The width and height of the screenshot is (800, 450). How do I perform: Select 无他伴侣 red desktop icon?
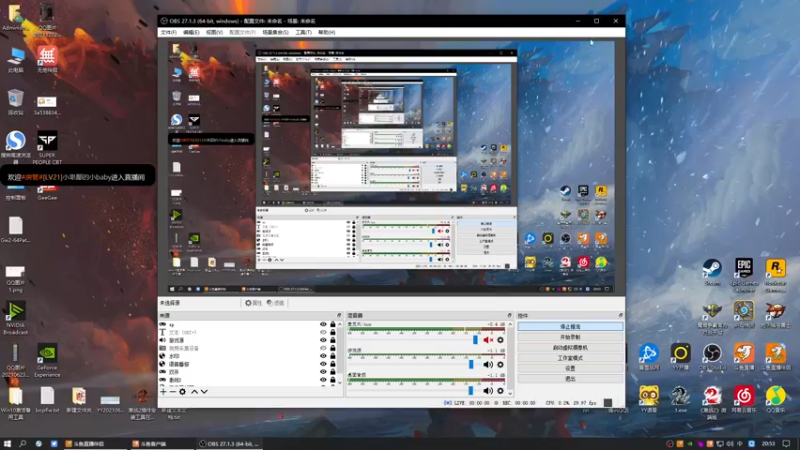(47, 59)
